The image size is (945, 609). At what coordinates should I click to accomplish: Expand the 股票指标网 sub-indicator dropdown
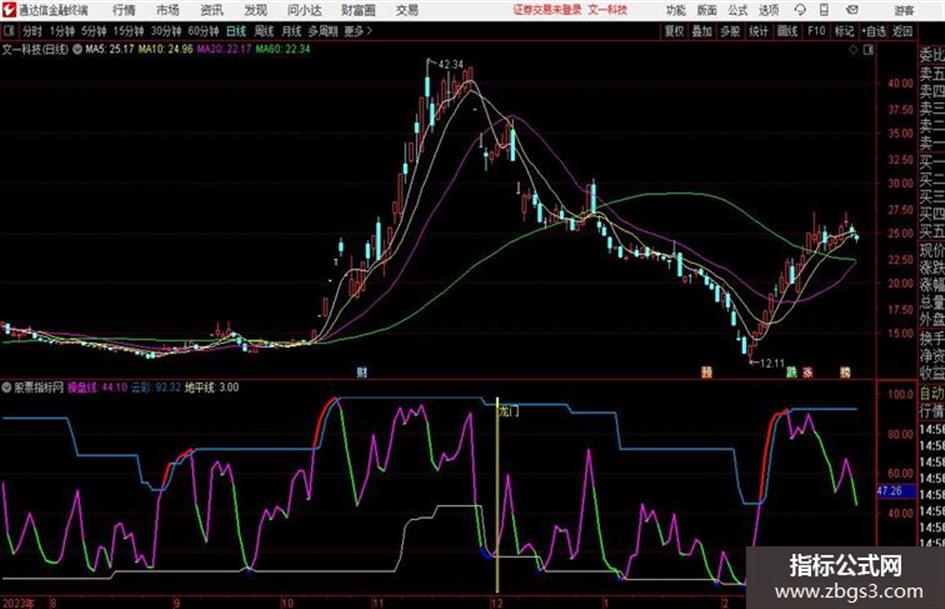[x=7, y=387]
